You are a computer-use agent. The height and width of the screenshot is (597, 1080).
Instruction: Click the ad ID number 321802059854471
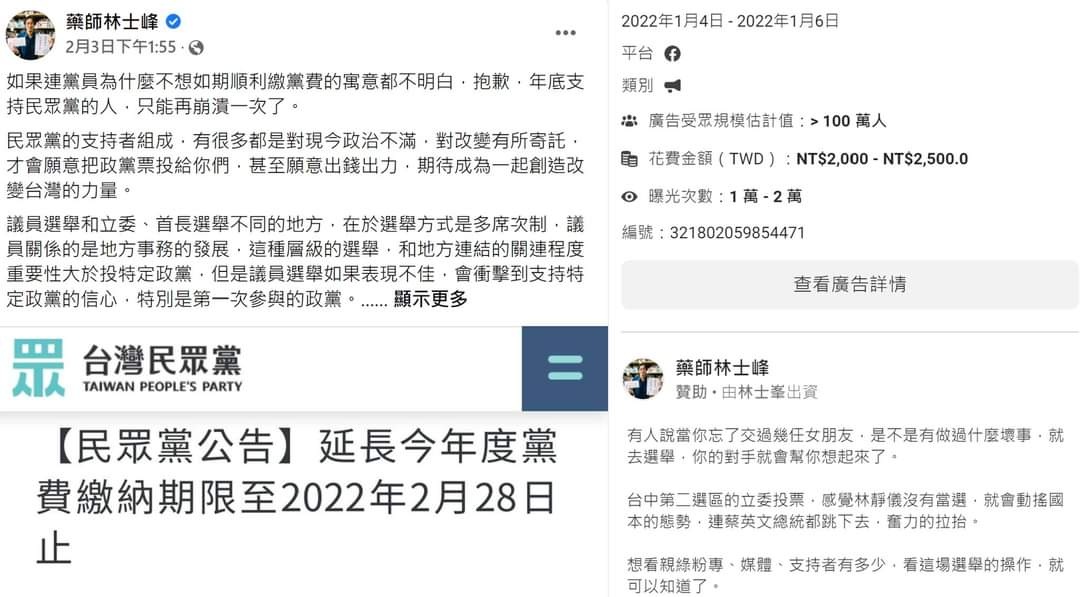click(x=737, y=233)
